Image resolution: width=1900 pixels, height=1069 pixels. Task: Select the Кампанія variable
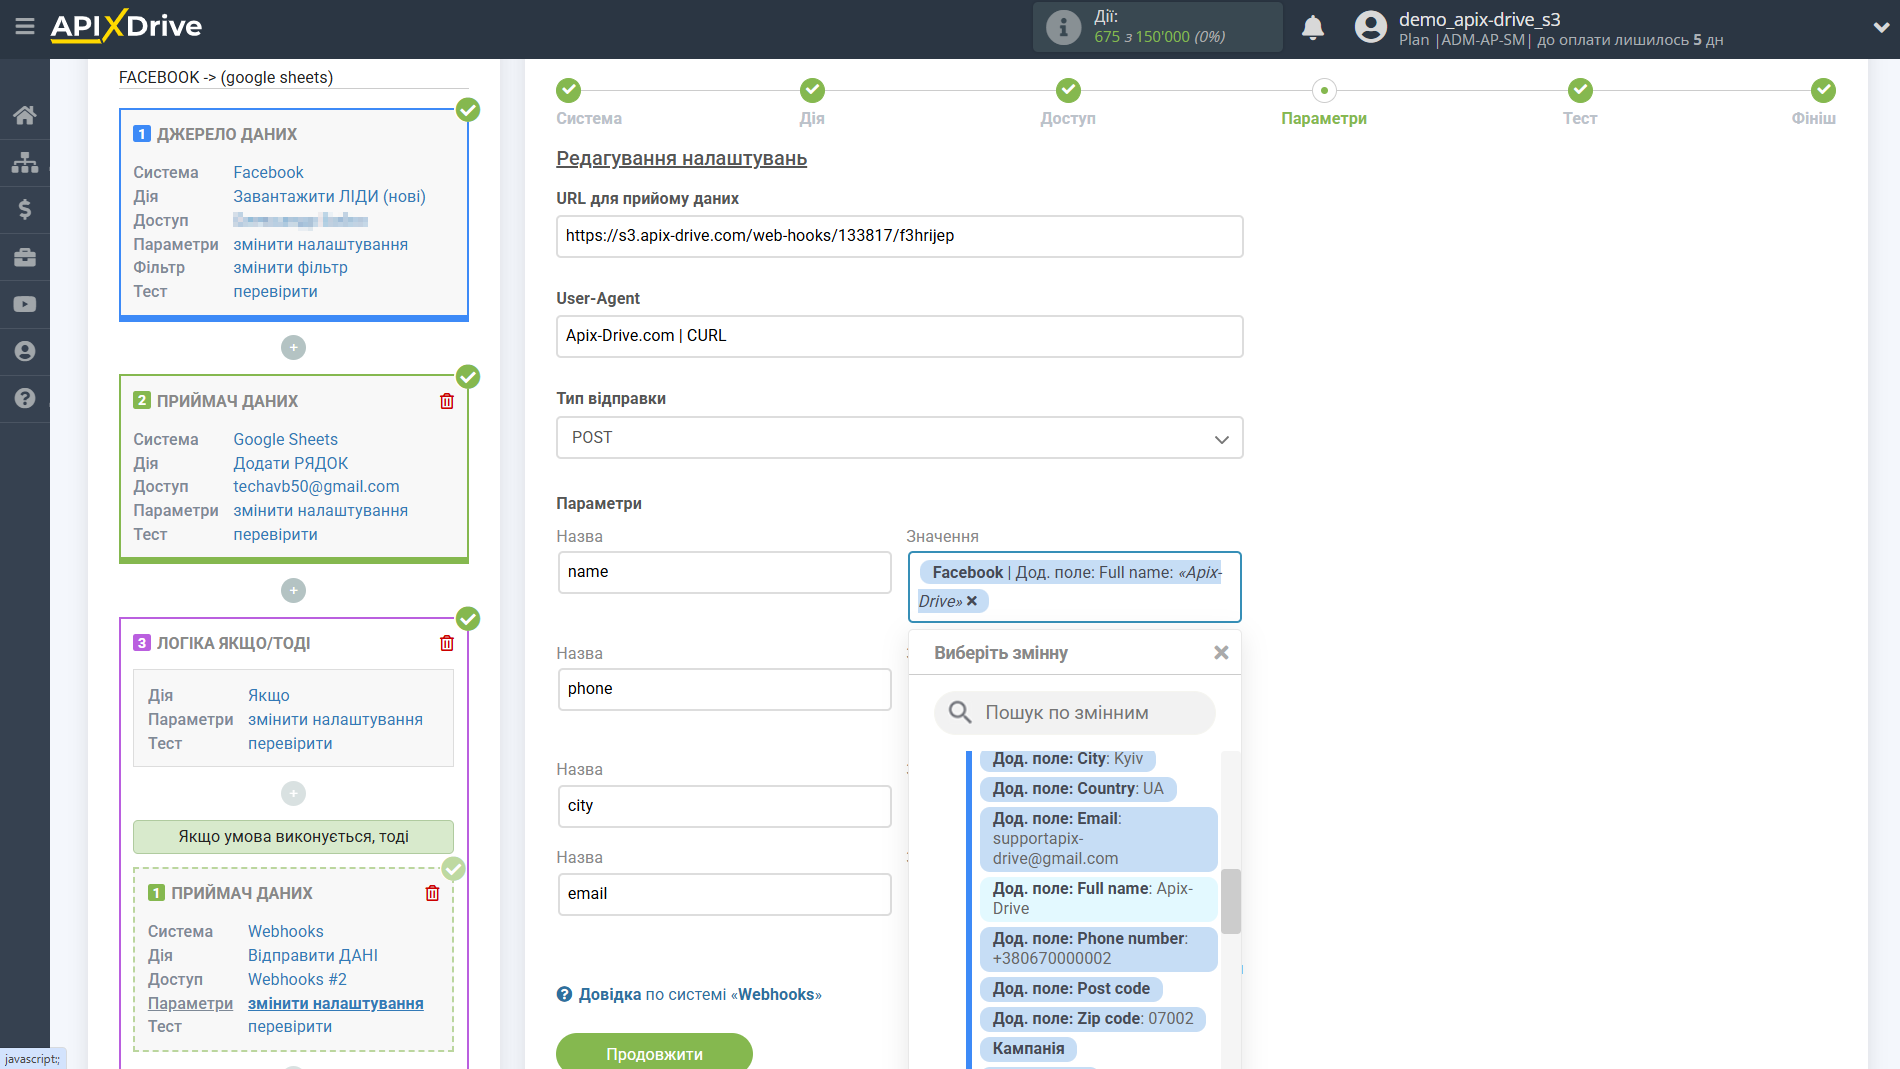click(1028, 1049)
